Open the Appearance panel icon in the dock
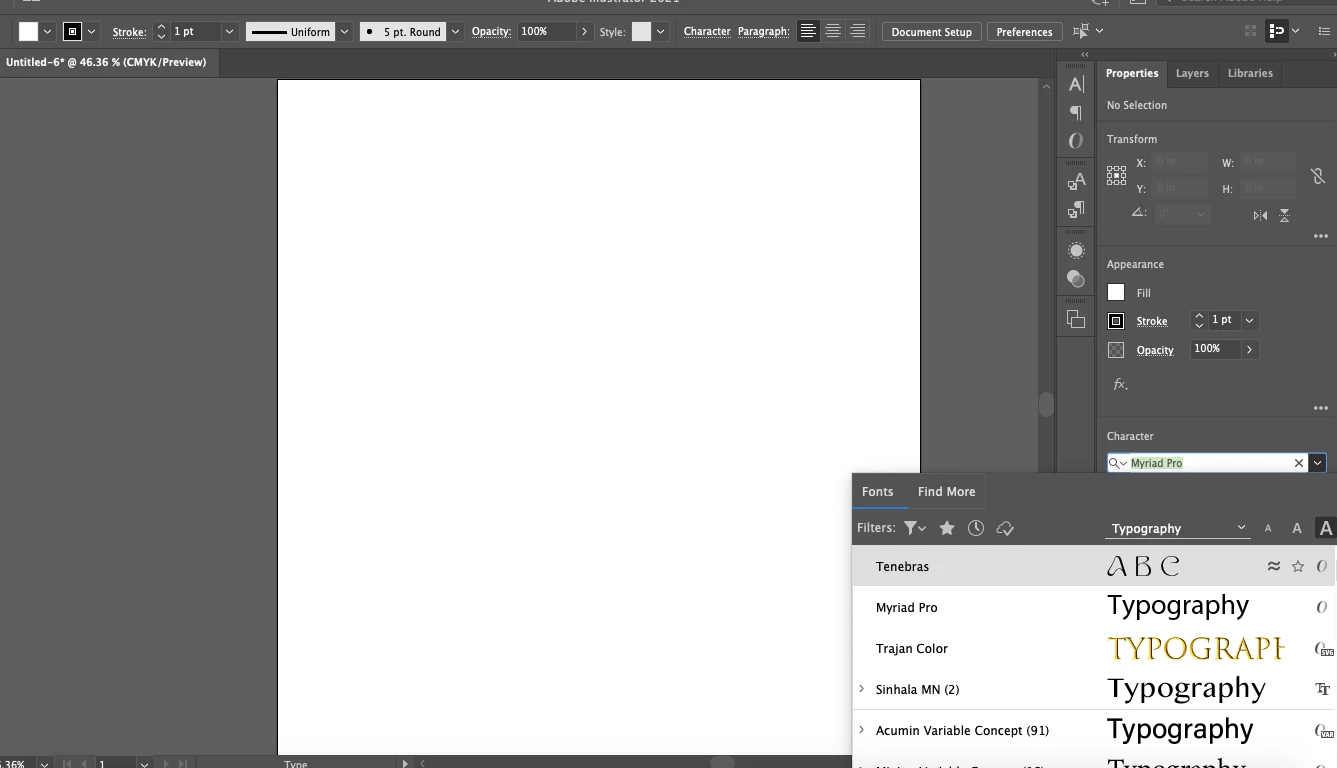Viewport: 1337px width, 768px height. point(1076,250)
